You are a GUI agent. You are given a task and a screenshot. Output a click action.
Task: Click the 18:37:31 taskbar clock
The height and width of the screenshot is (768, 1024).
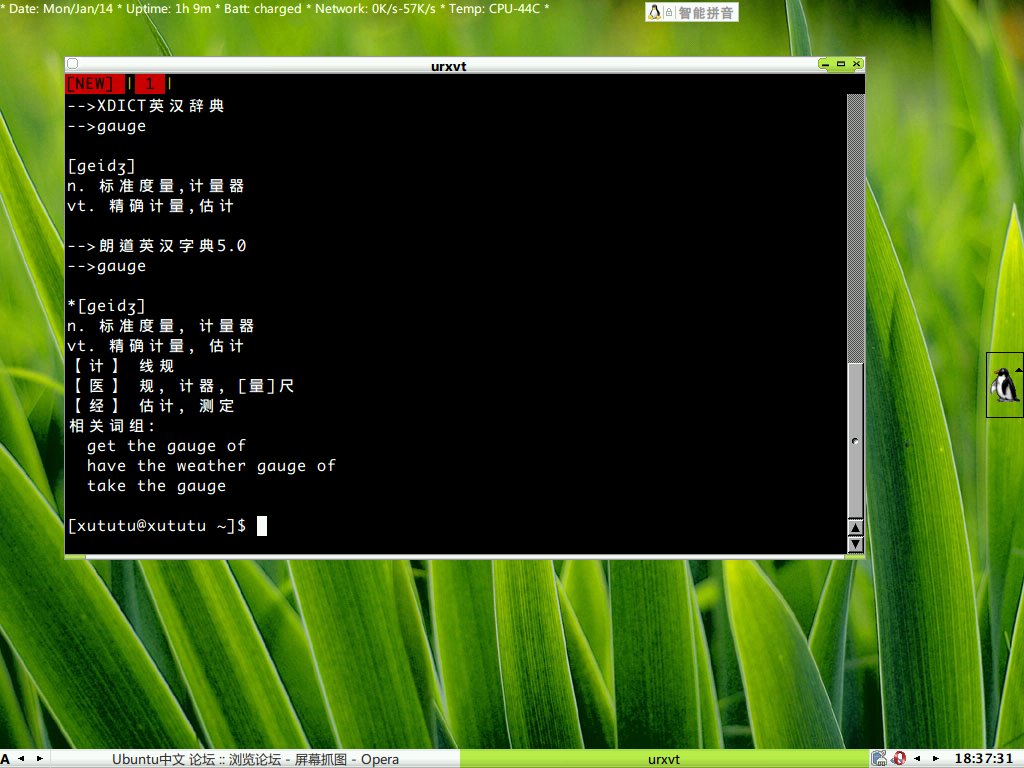coord(984,759)
